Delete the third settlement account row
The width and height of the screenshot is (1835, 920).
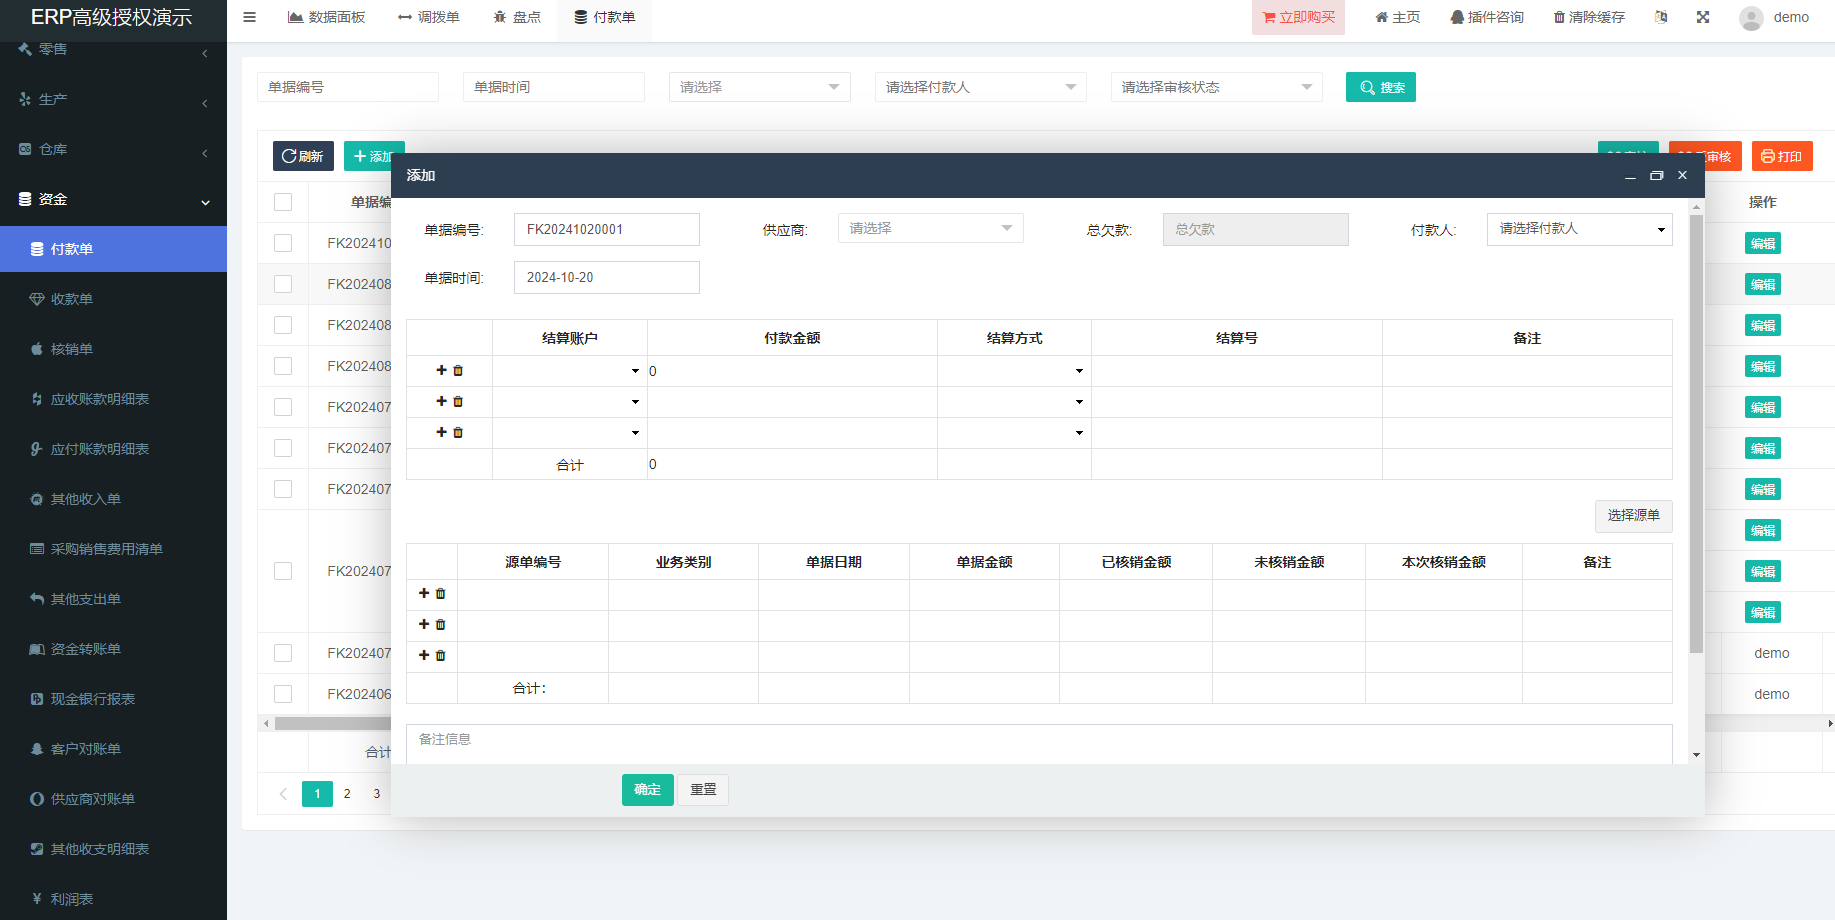click(x=458, y=432)
